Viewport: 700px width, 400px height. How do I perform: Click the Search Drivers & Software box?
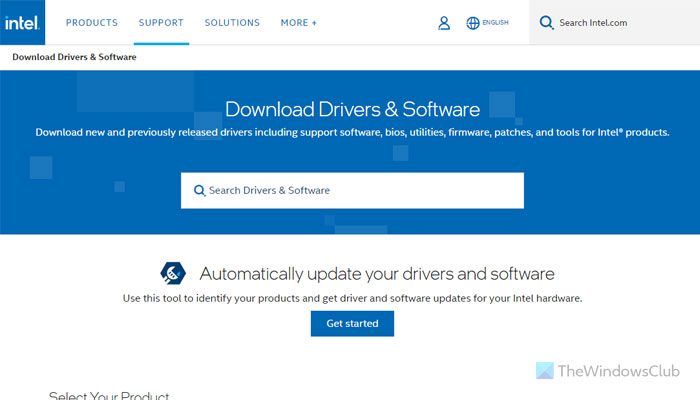[x=352, y=191]
